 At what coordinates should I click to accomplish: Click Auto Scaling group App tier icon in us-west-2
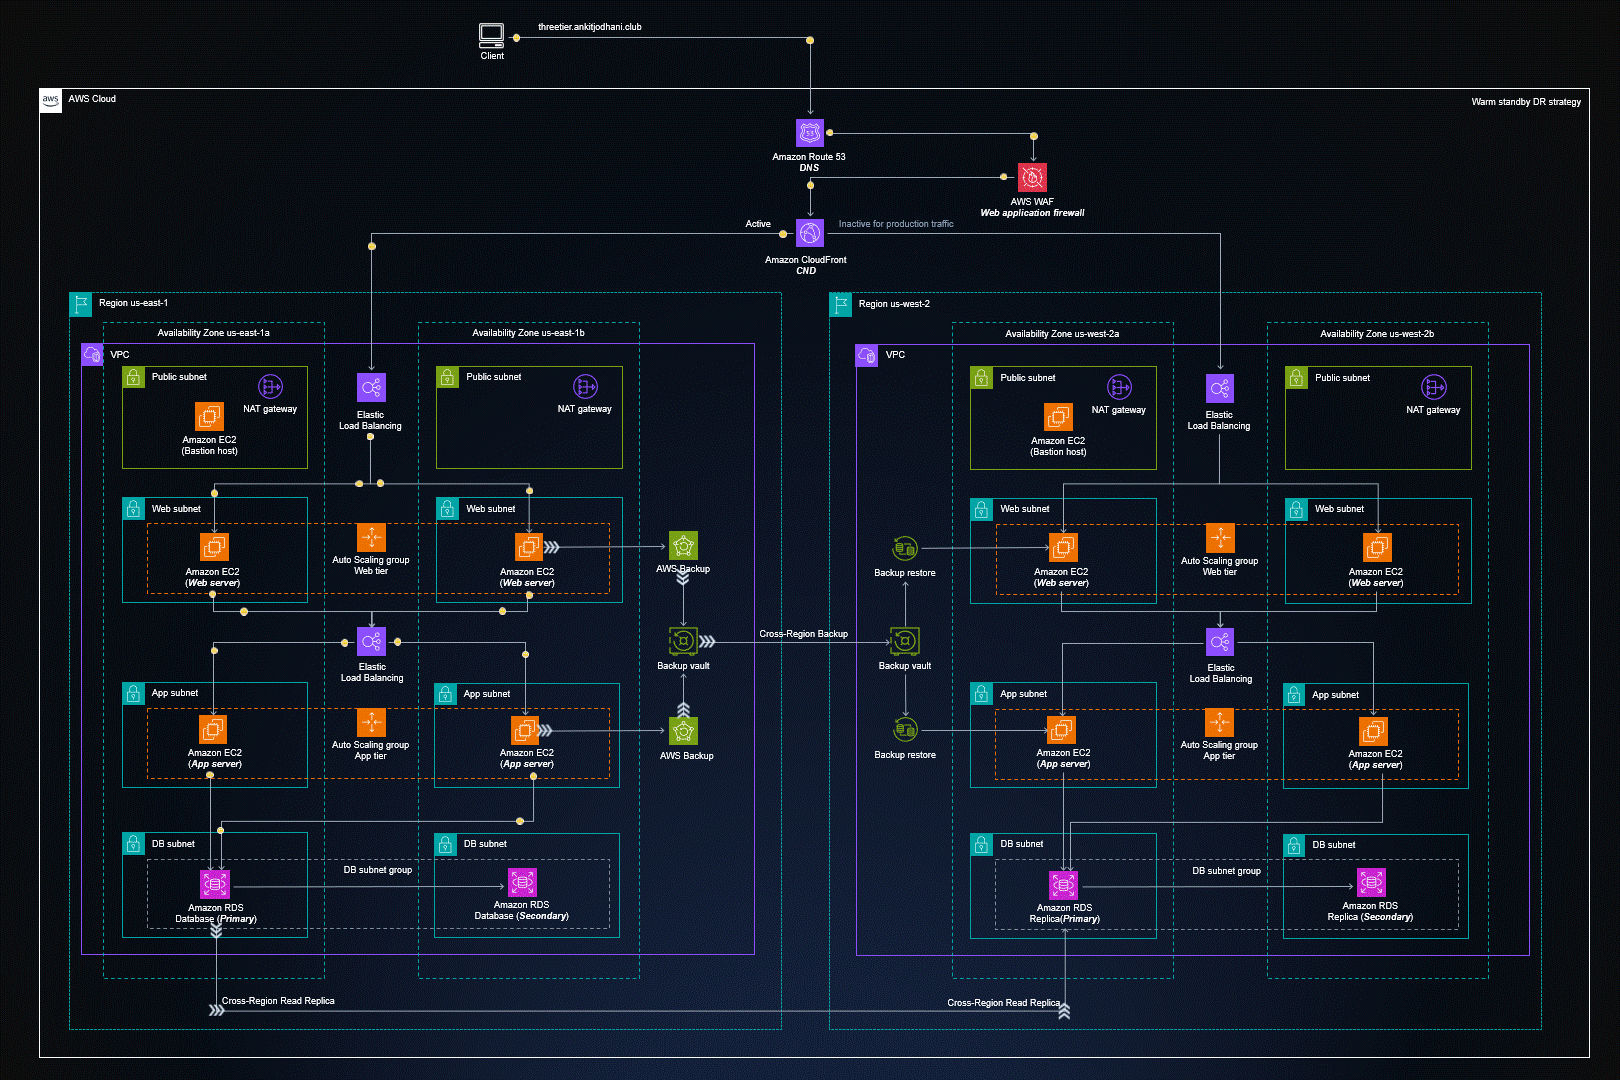pos(1220,723)
